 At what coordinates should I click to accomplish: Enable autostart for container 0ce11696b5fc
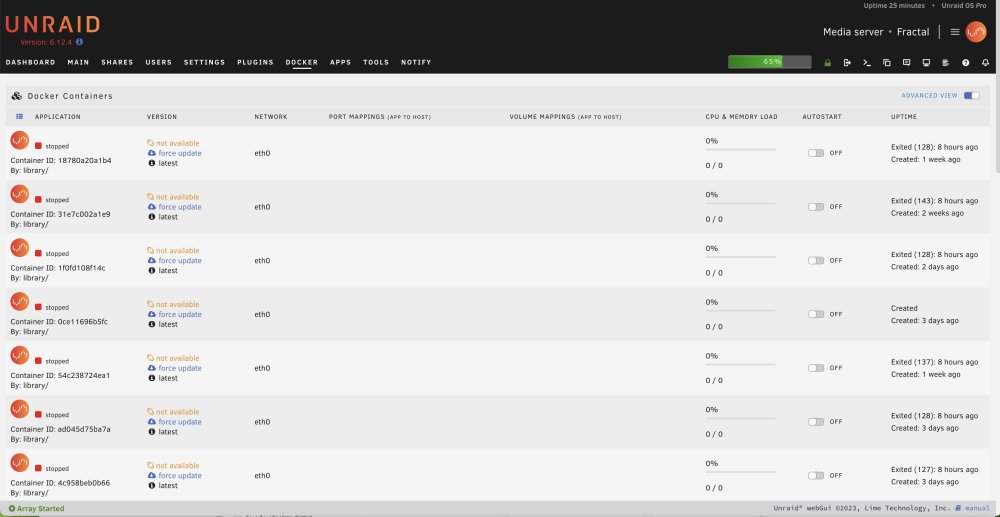pos(816,314)
